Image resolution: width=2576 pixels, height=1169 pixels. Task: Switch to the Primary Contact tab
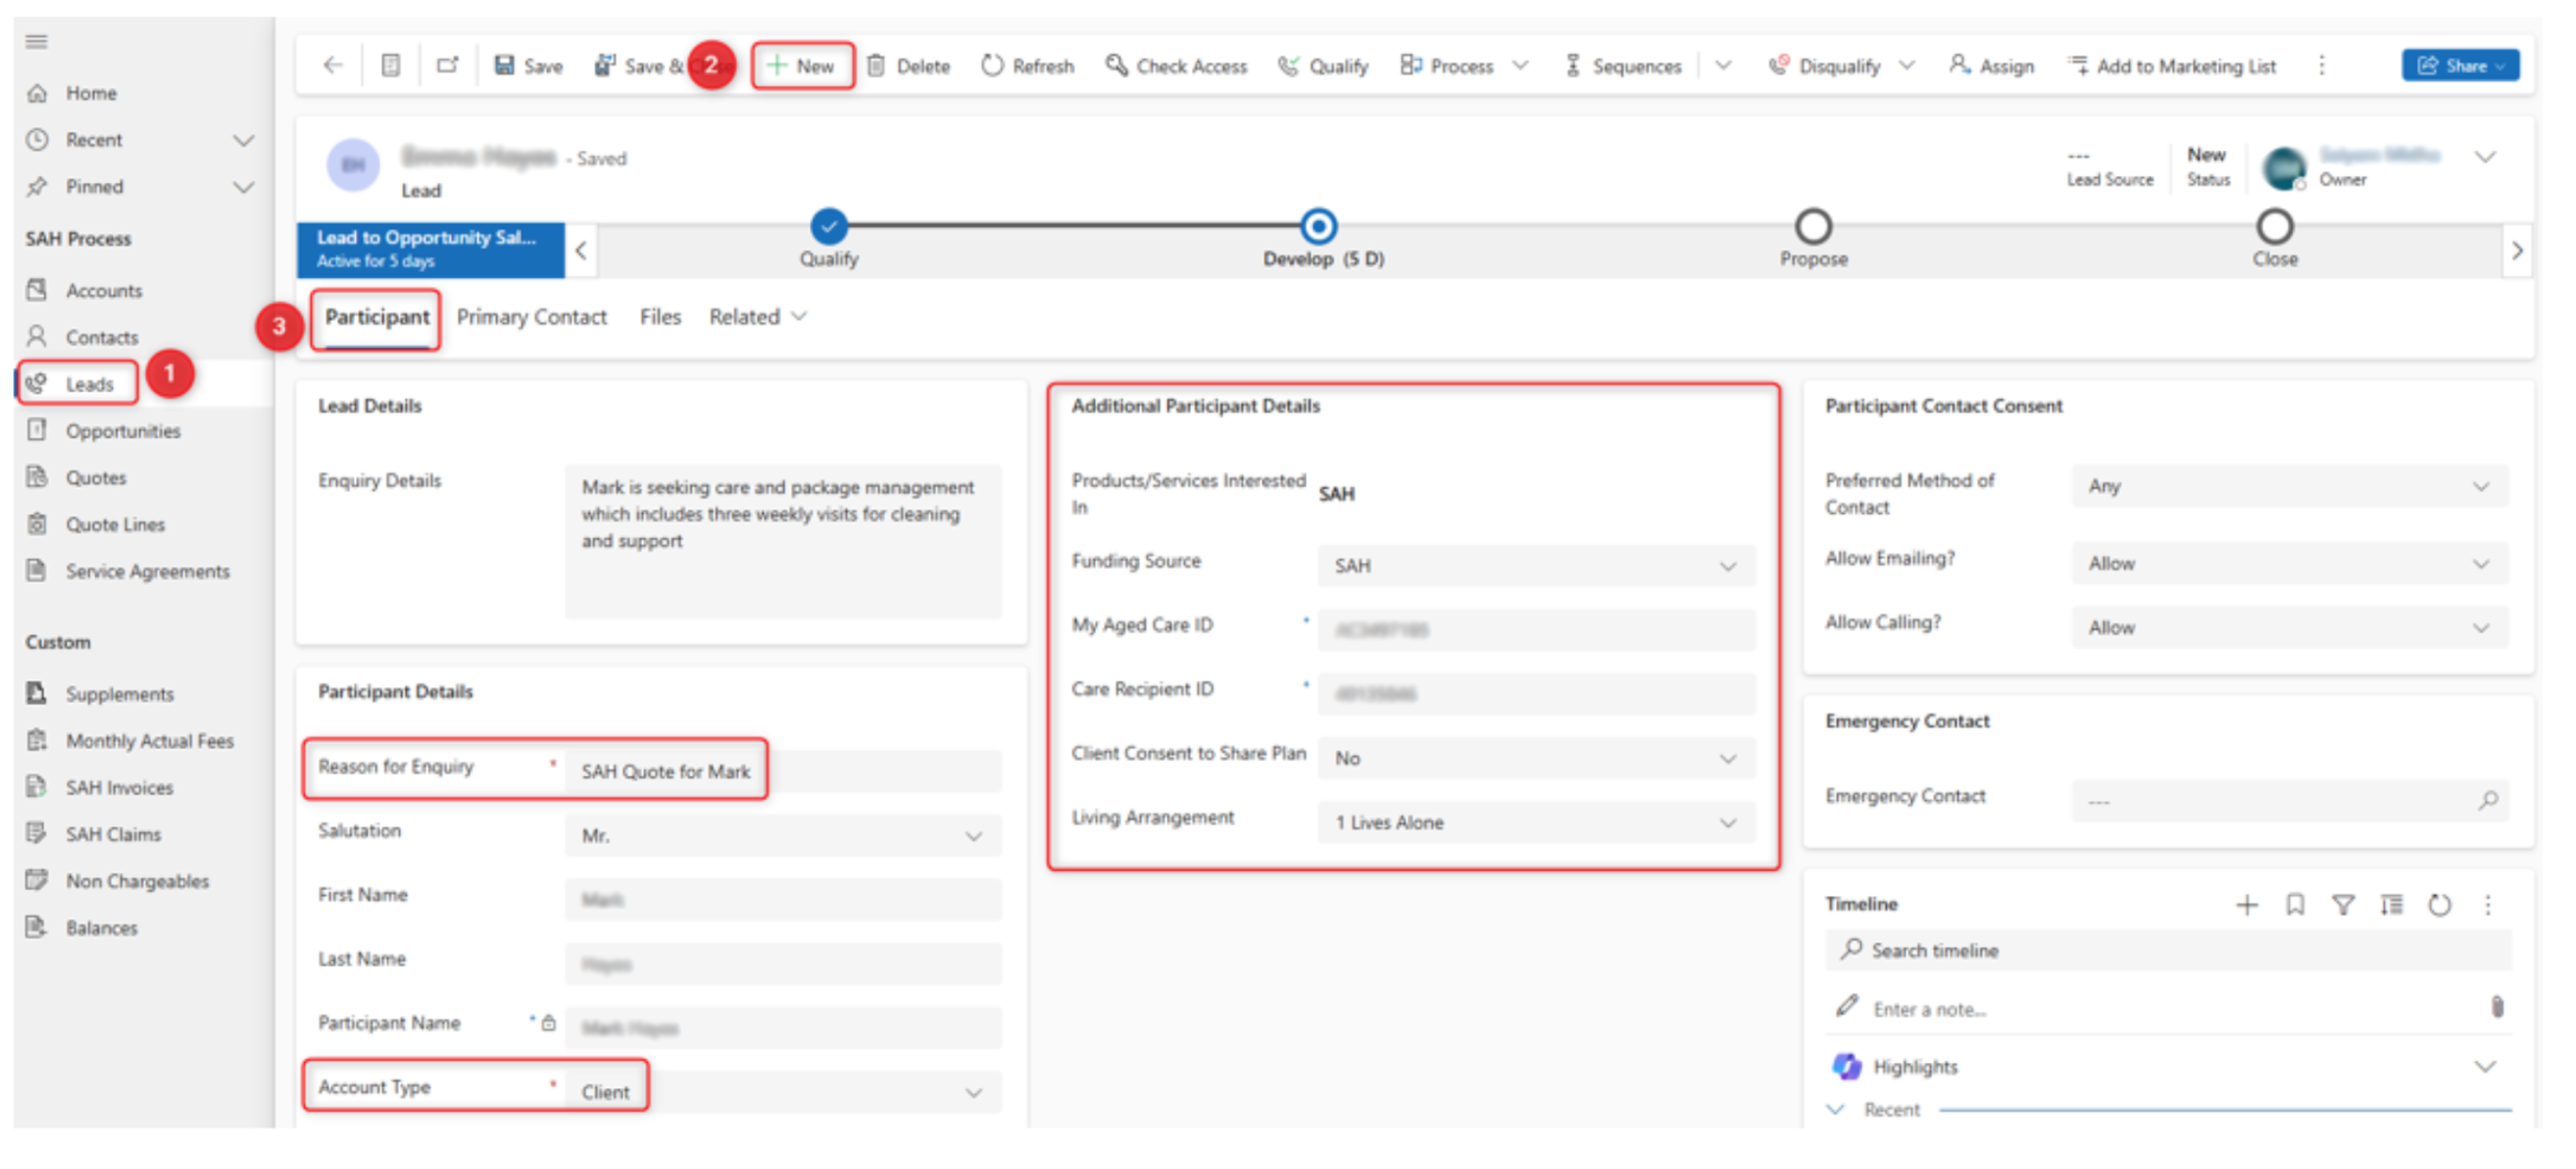pyautogui.click(x=531, y=317)
